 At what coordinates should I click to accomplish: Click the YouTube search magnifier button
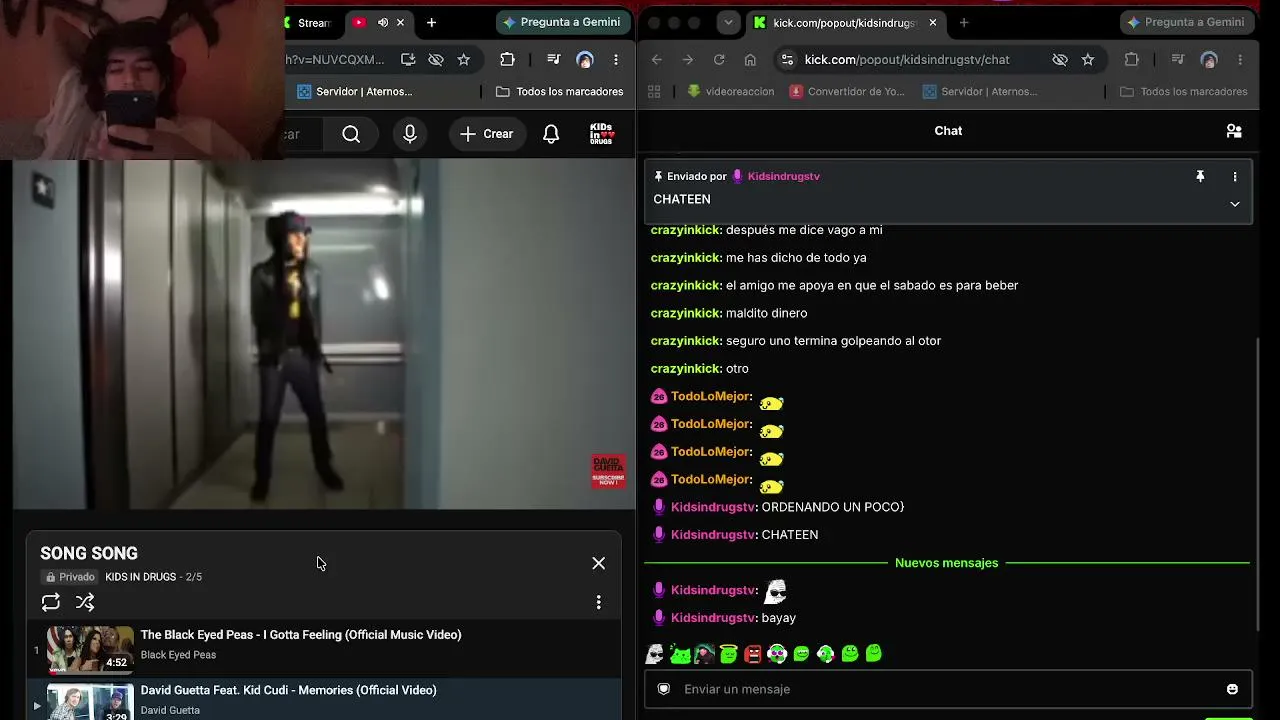coord(351,134)
